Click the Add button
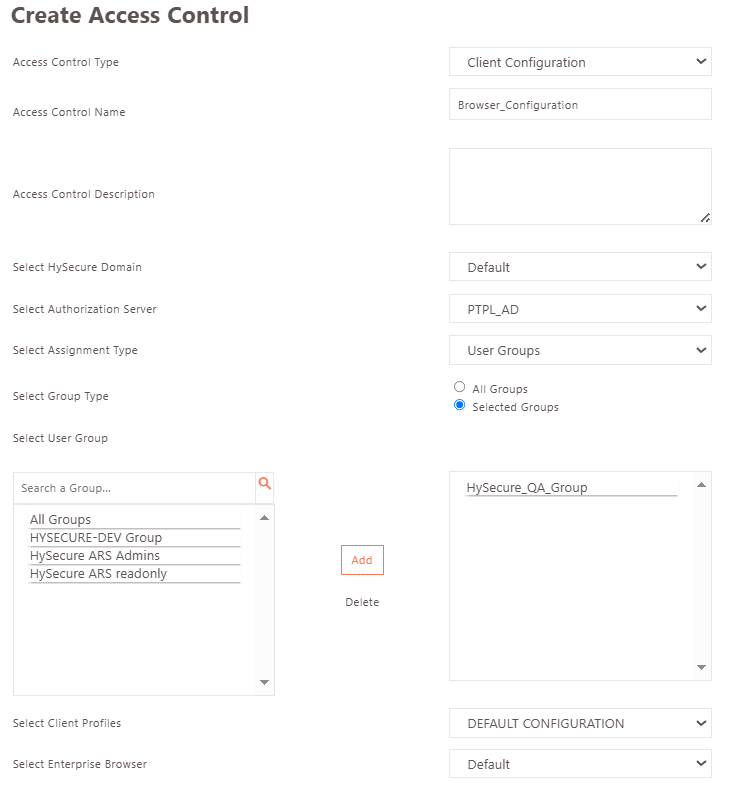750x808 pixels. [362, 560]
